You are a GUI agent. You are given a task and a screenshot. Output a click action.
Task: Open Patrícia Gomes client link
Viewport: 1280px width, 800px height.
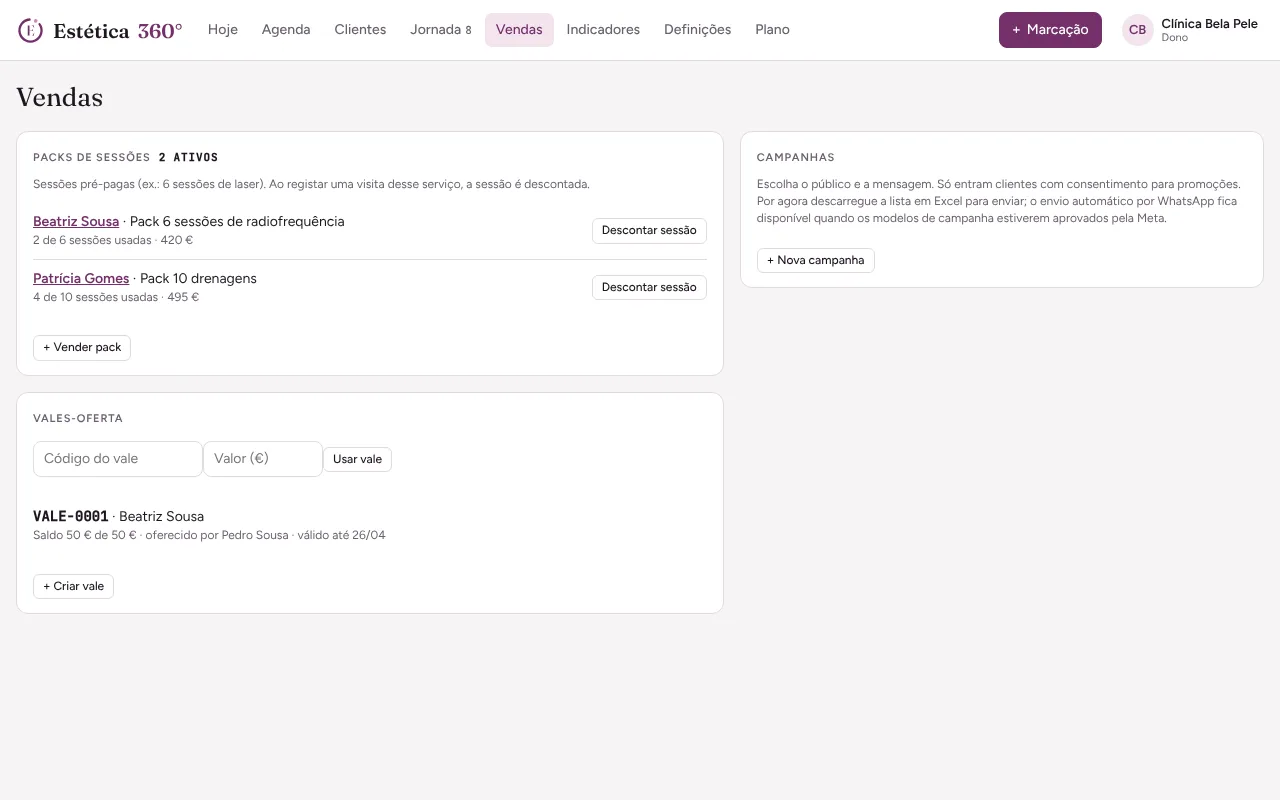click(x=81, y=278)
